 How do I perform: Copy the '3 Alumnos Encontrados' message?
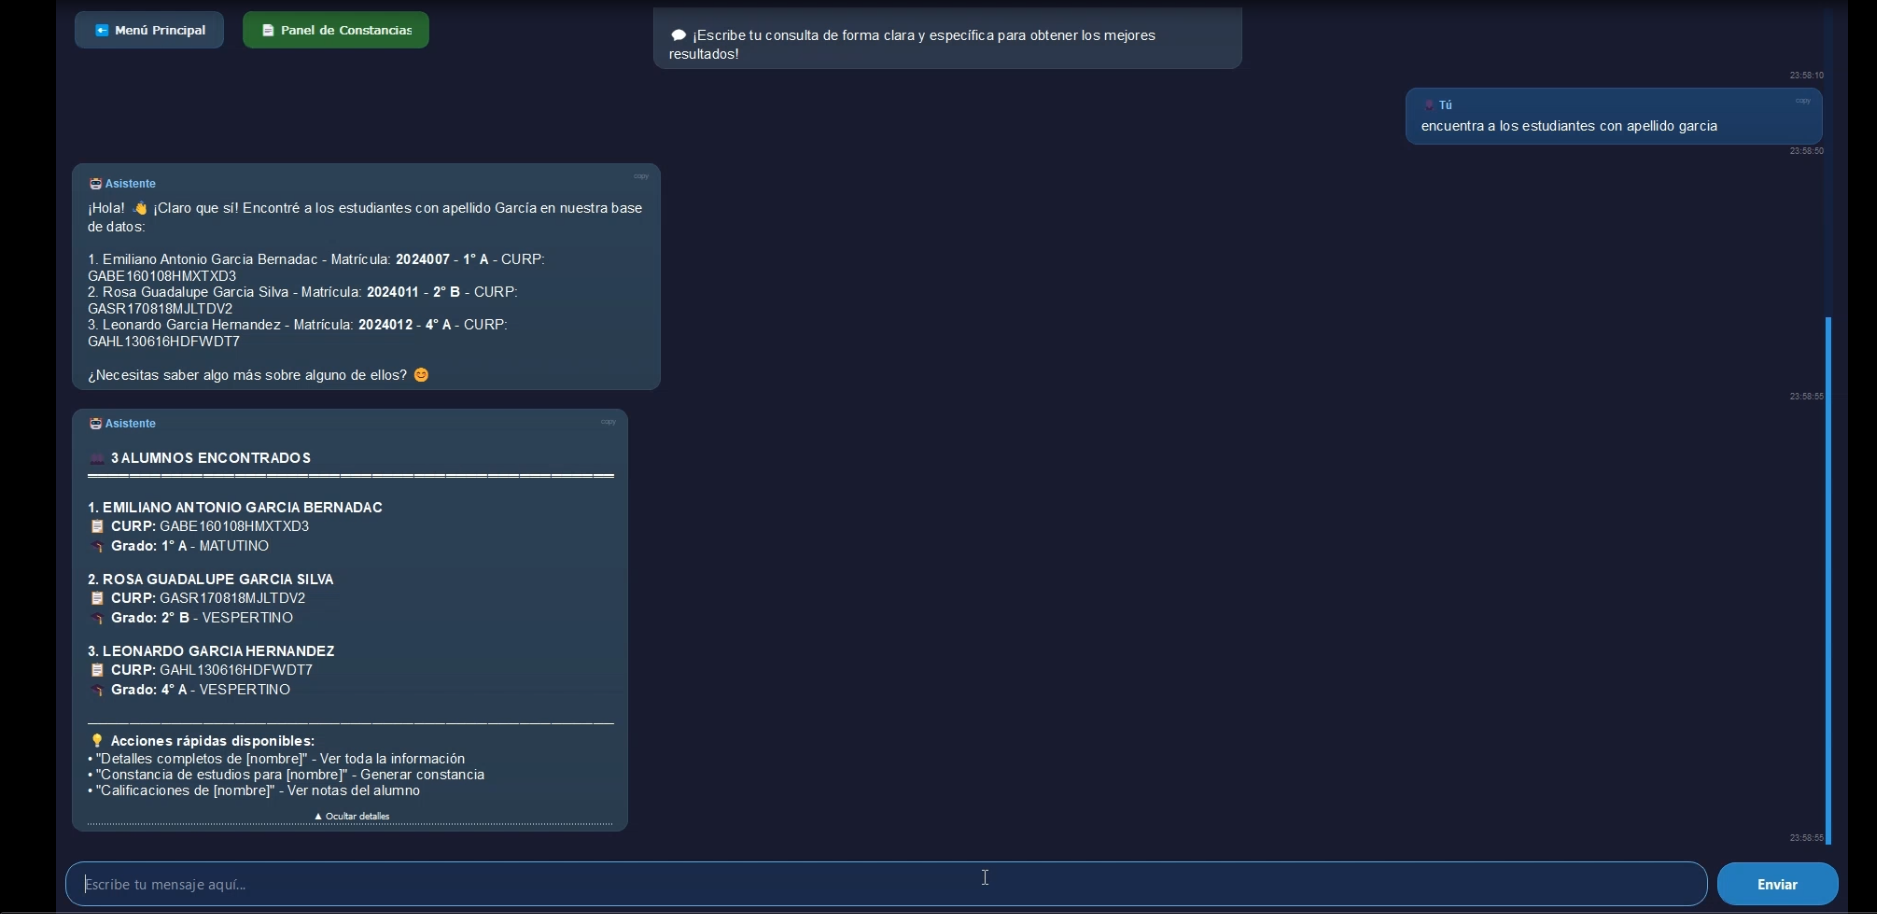click(x=608, y=422)
